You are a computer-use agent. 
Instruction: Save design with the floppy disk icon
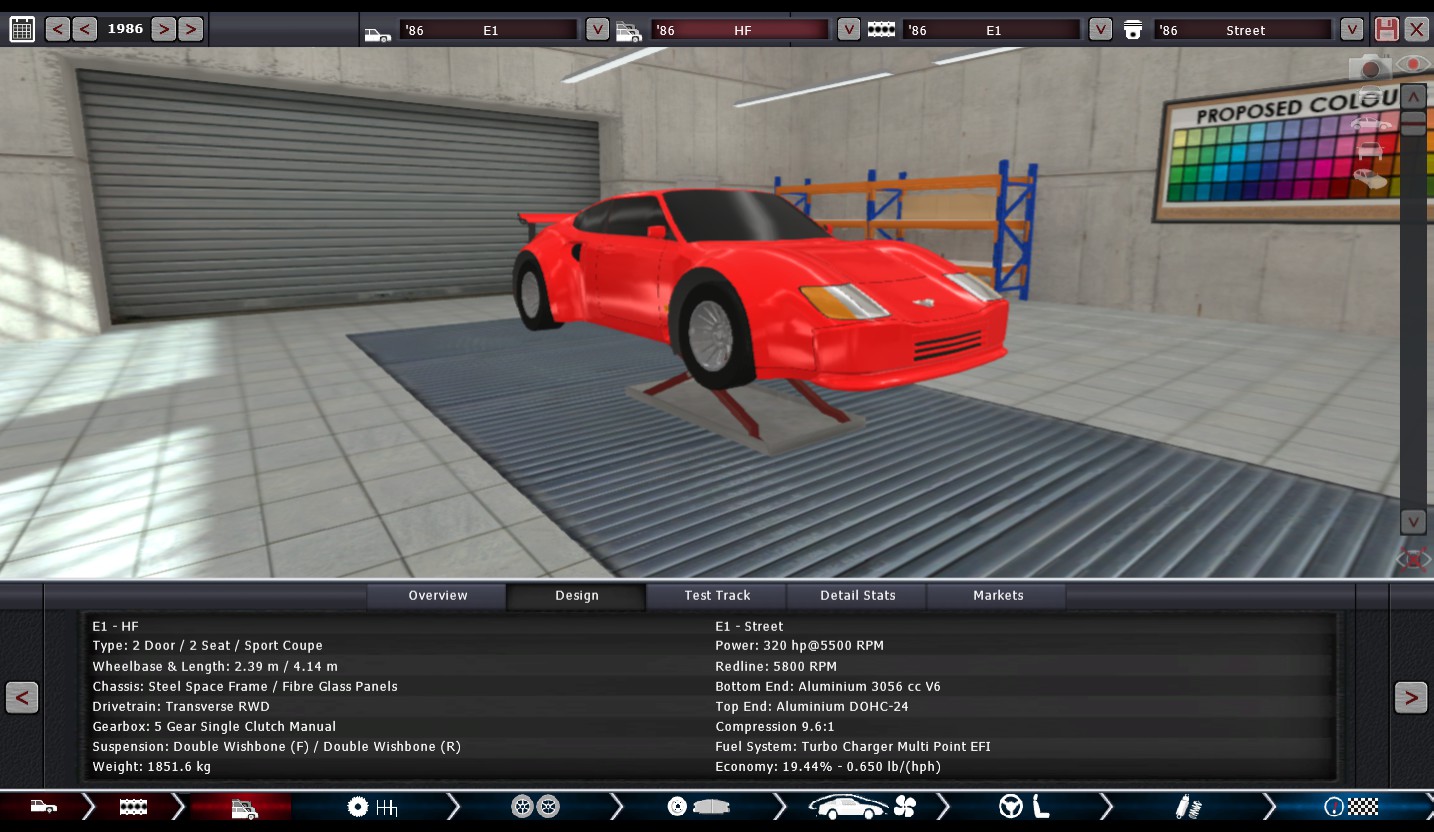coord(1386,29)
